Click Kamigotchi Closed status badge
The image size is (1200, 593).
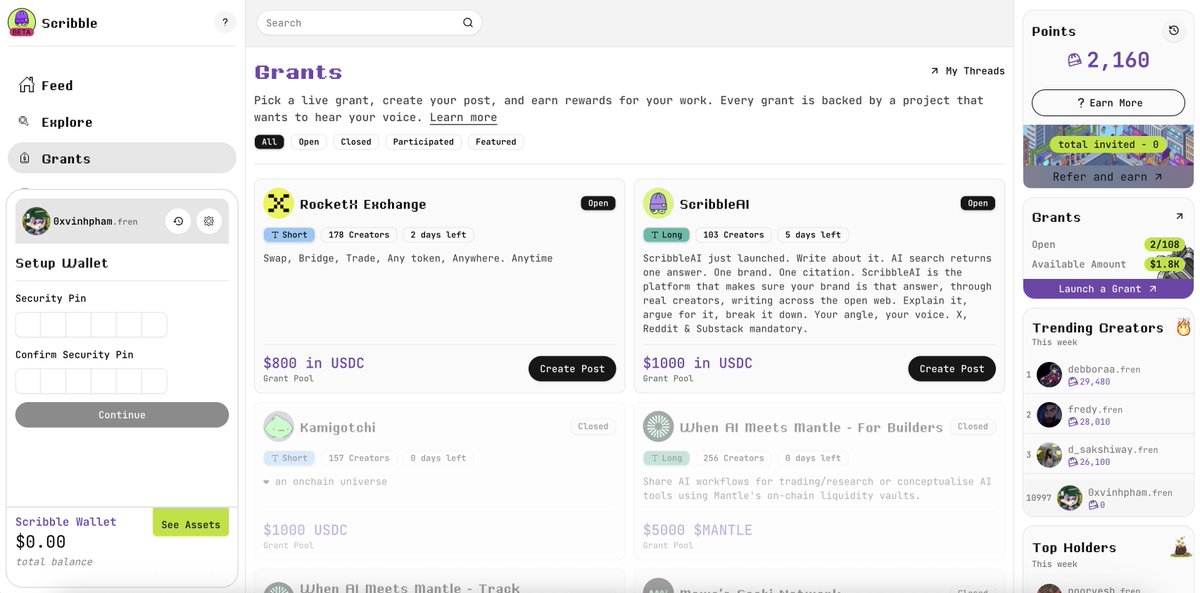pyautogui.click(x=593, y=426)
